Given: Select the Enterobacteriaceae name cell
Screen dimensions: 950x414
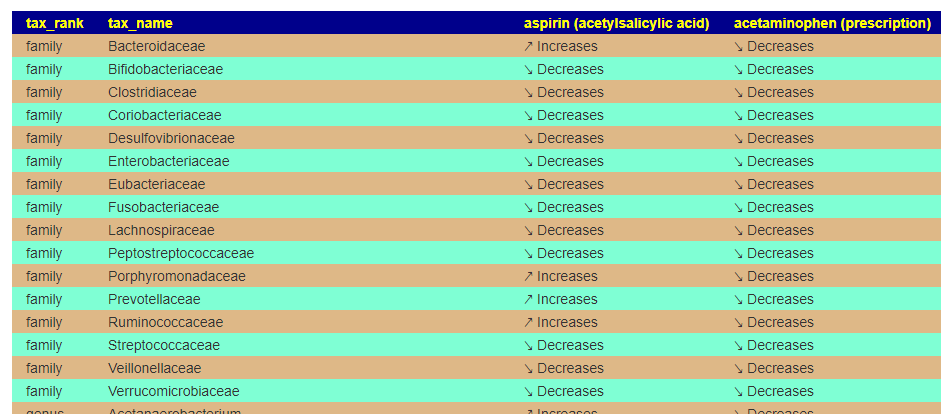Looking at the screenshot, I should click(x=168, y=161).
